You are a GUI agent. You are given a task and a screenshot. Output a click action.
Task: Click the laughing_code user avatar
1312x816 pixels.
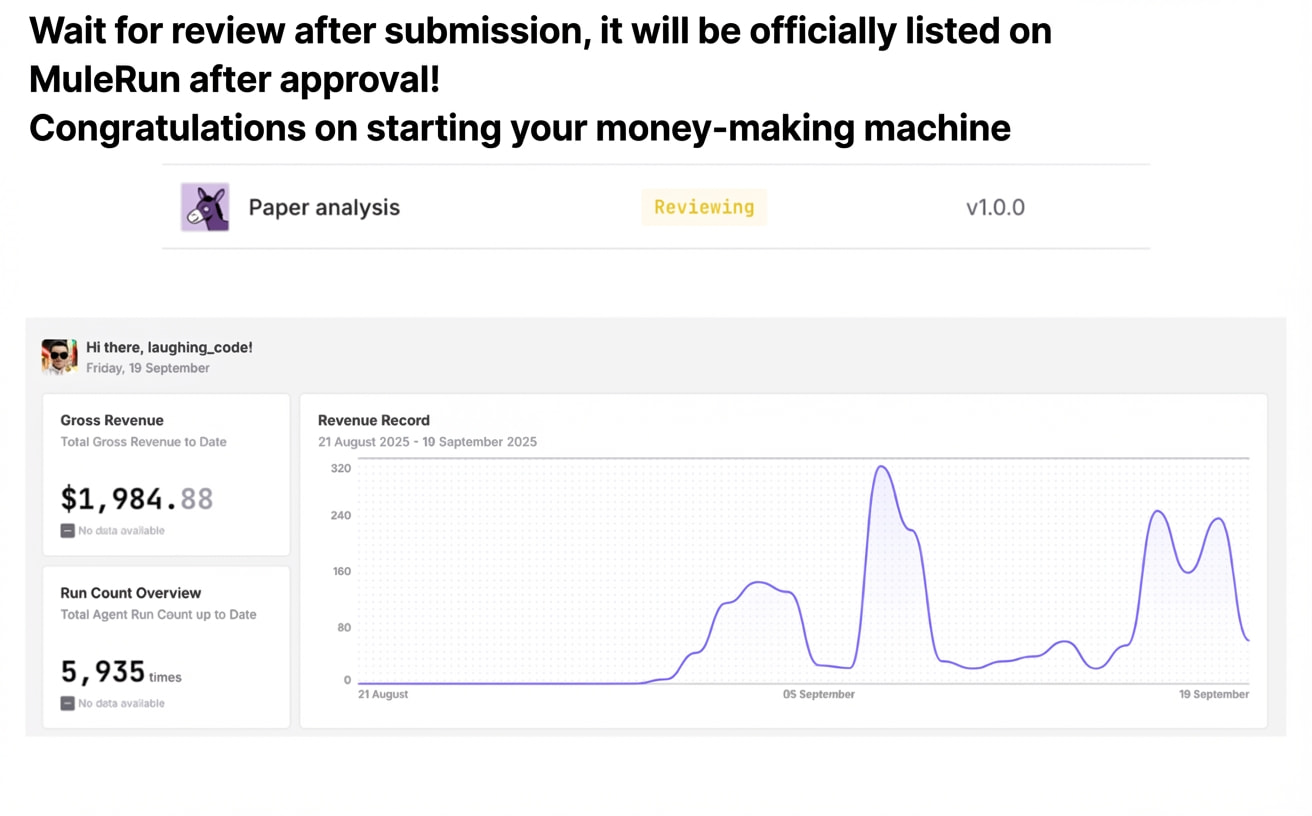pyautogui.click(x=59, y=357)
